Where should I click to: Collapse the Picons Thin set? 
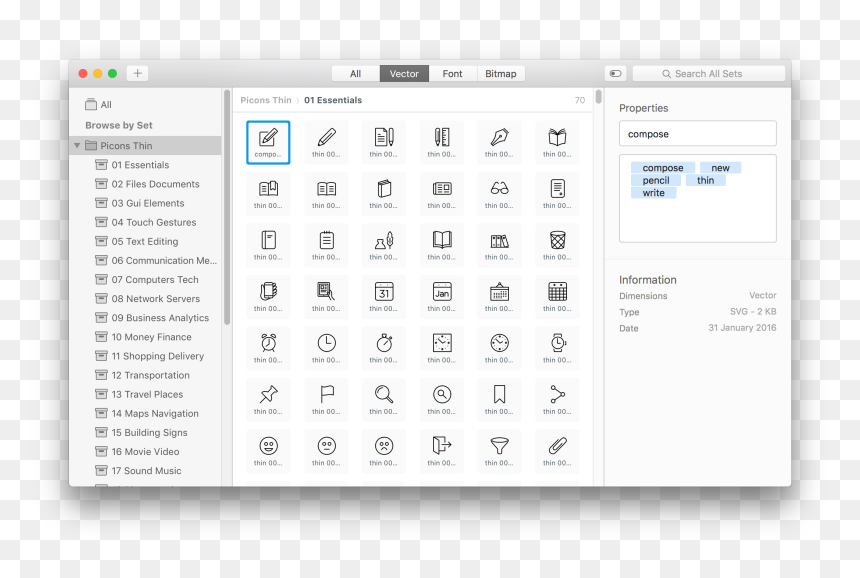[77, 145]
